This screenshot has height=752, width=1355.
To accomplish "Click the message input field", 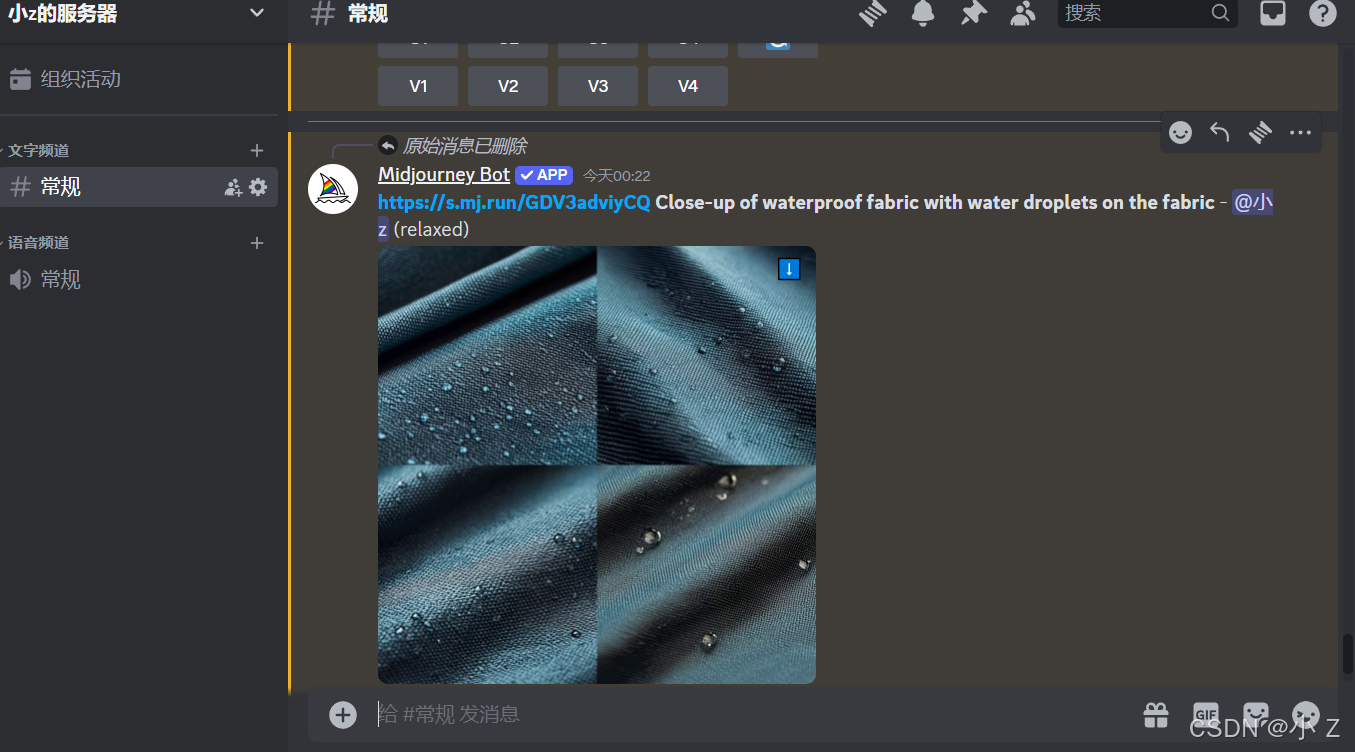I will pos(750,714).
